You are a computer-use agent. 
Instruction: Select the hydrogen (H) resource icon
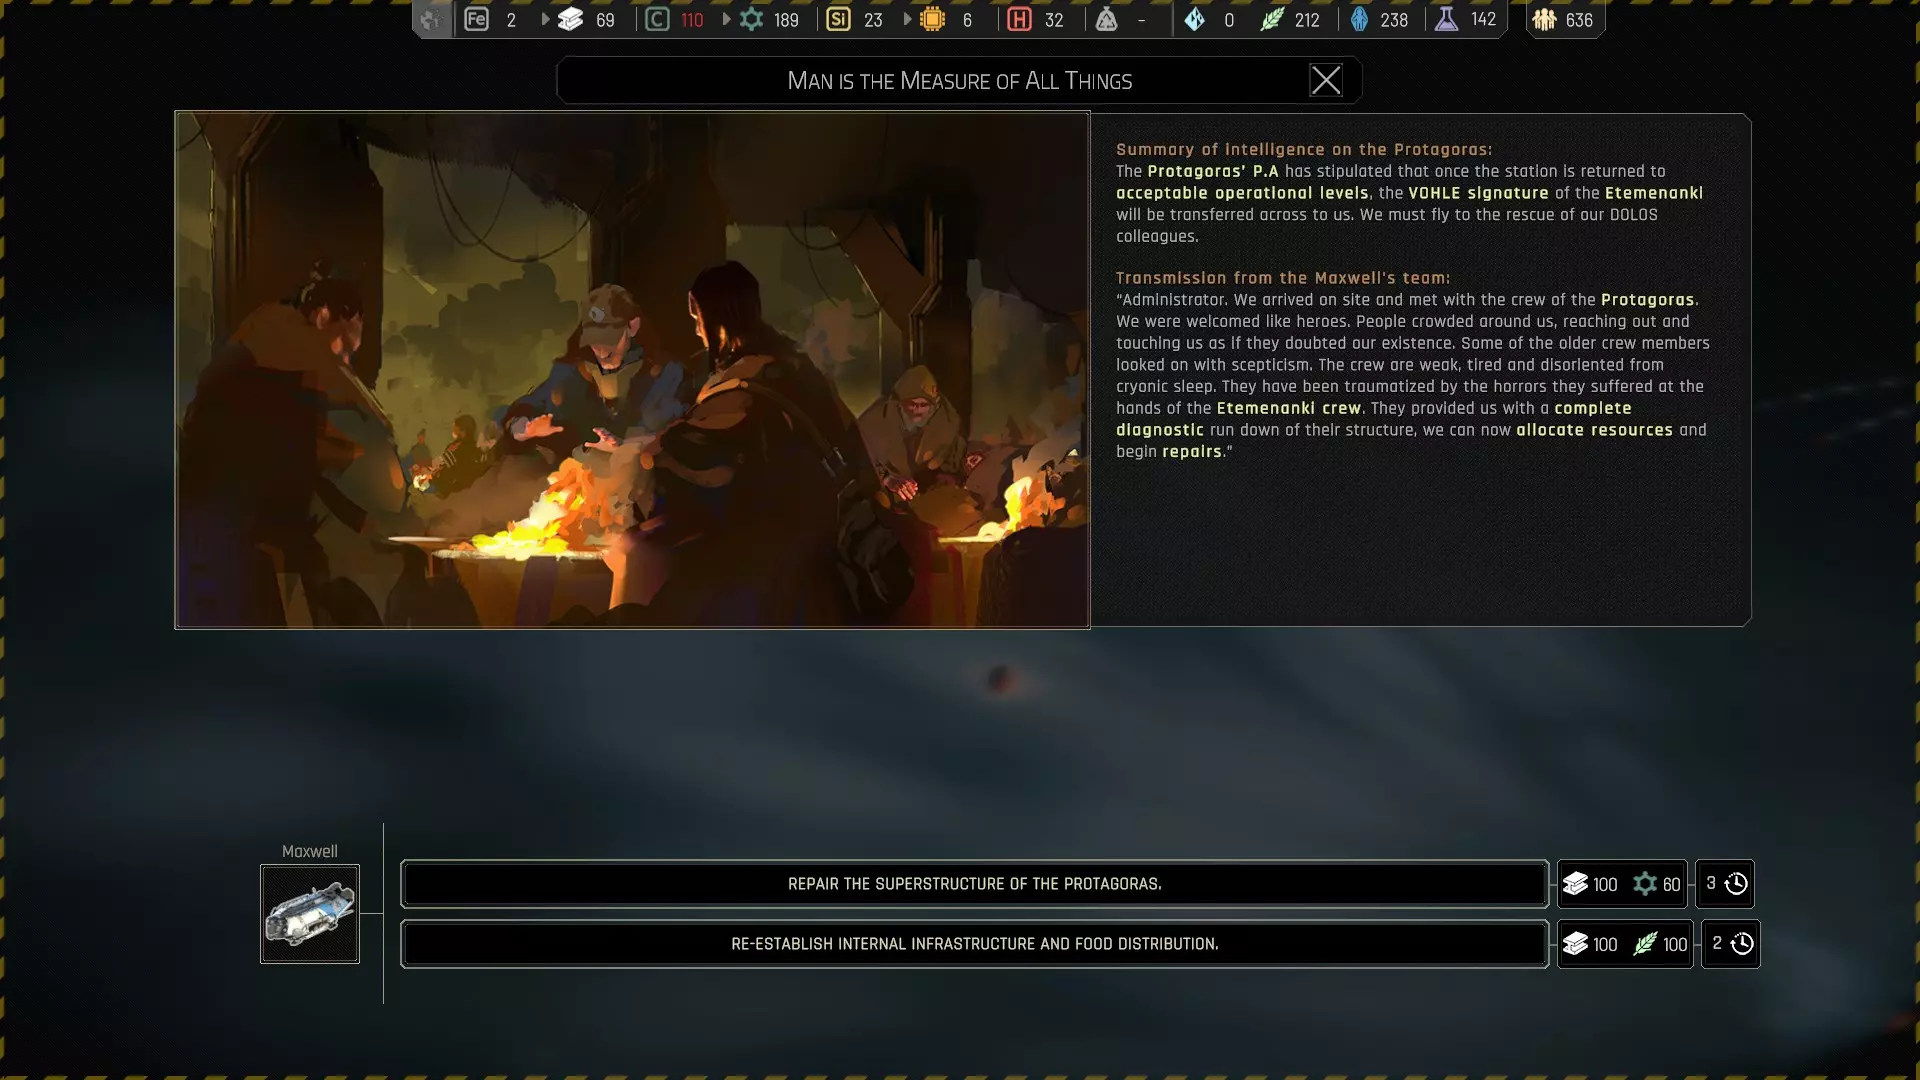tap(1019, 19)
